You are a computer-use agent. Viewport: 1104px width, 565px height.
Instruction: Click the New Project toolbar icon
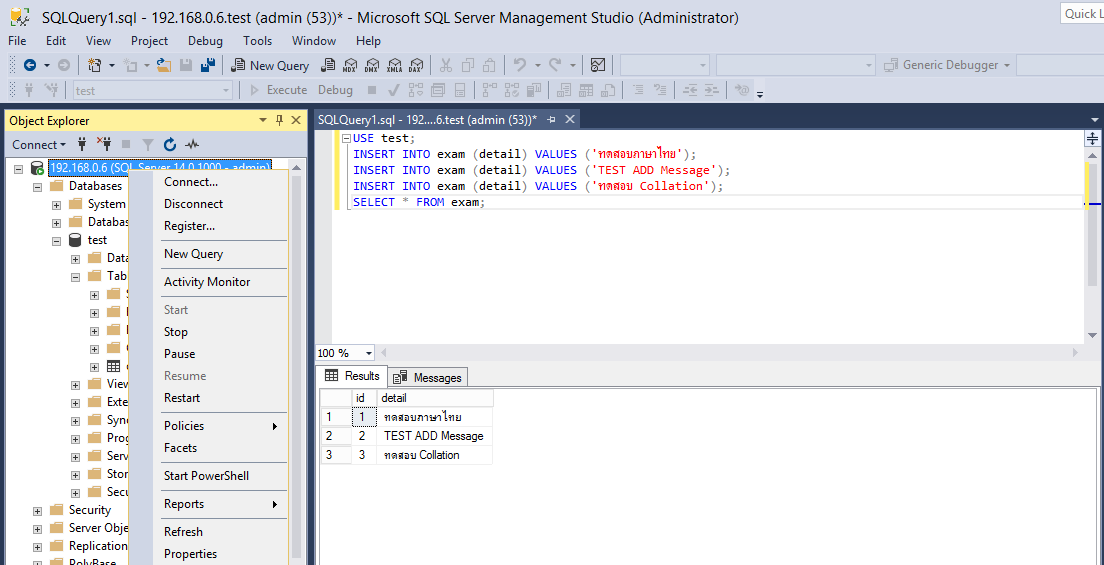(x=94, y=65)
